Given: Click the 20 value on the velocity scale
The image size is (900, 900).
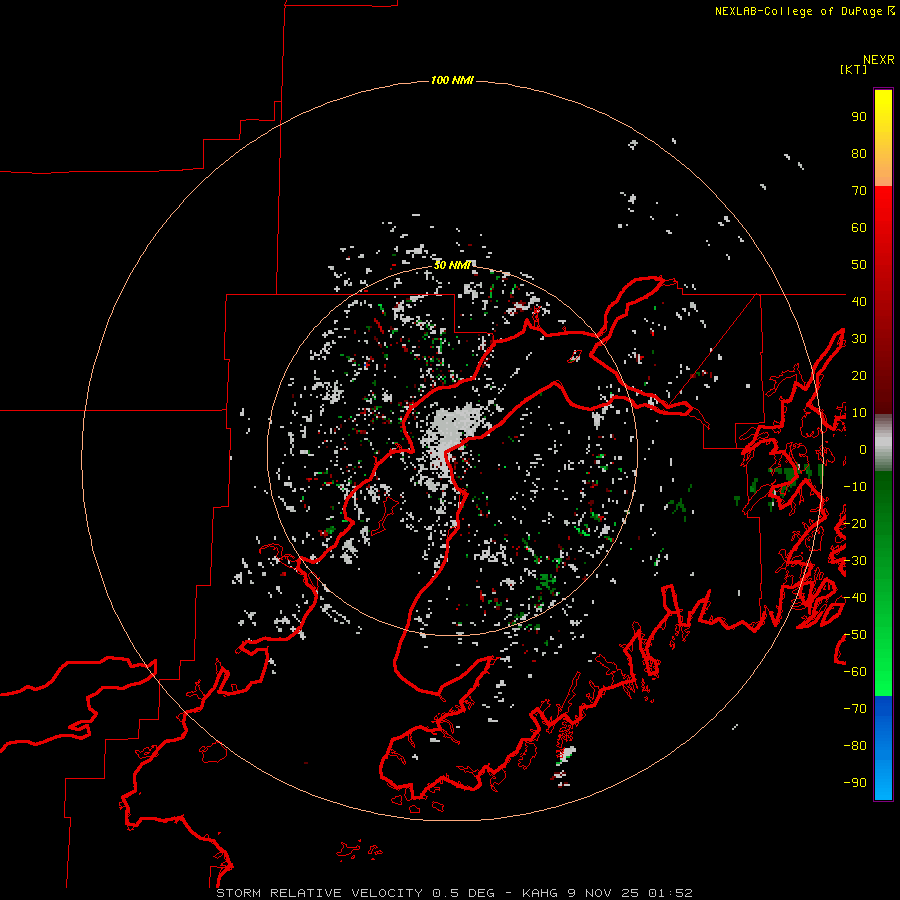Looking at the screenshot, I should point(859,375).
